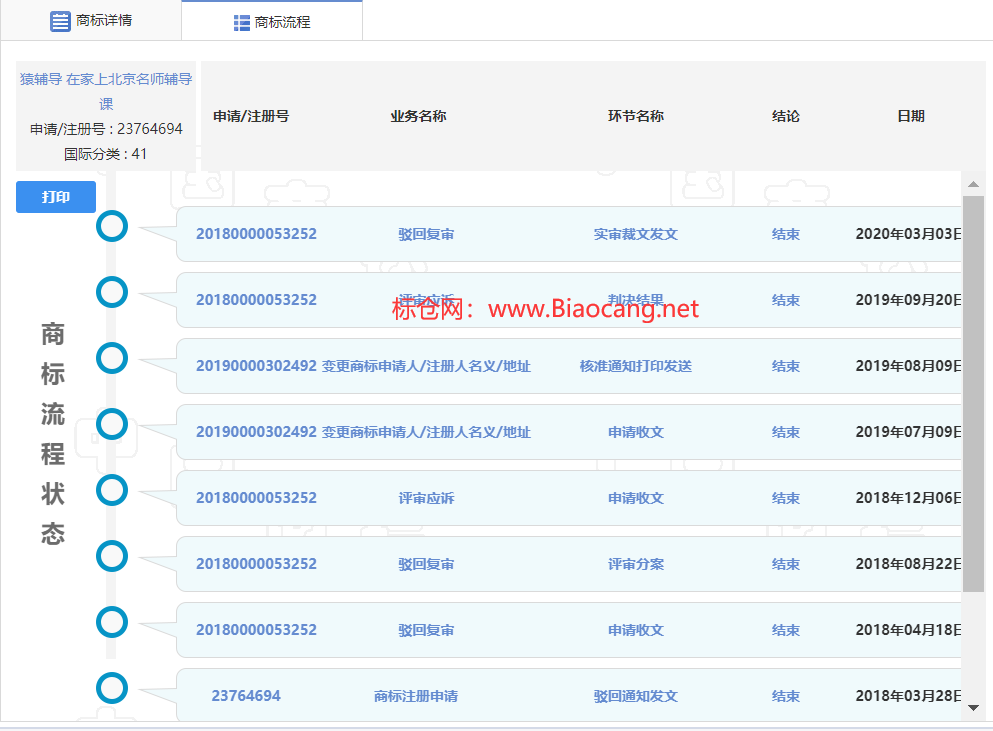Click timeline circle for 2019年07月09日 row
The width and height of the screenshot is (993, 731).
tap(112, 424)
